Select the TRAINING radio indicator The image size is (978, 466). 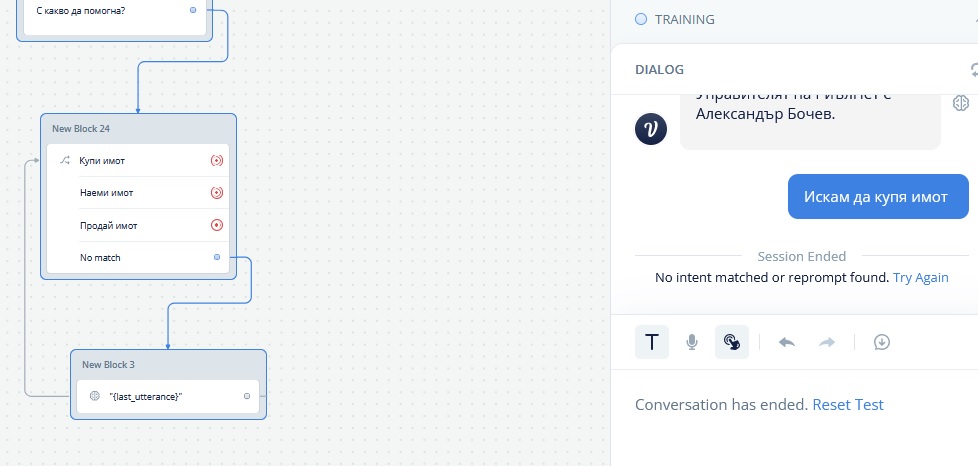pos(641,19)
